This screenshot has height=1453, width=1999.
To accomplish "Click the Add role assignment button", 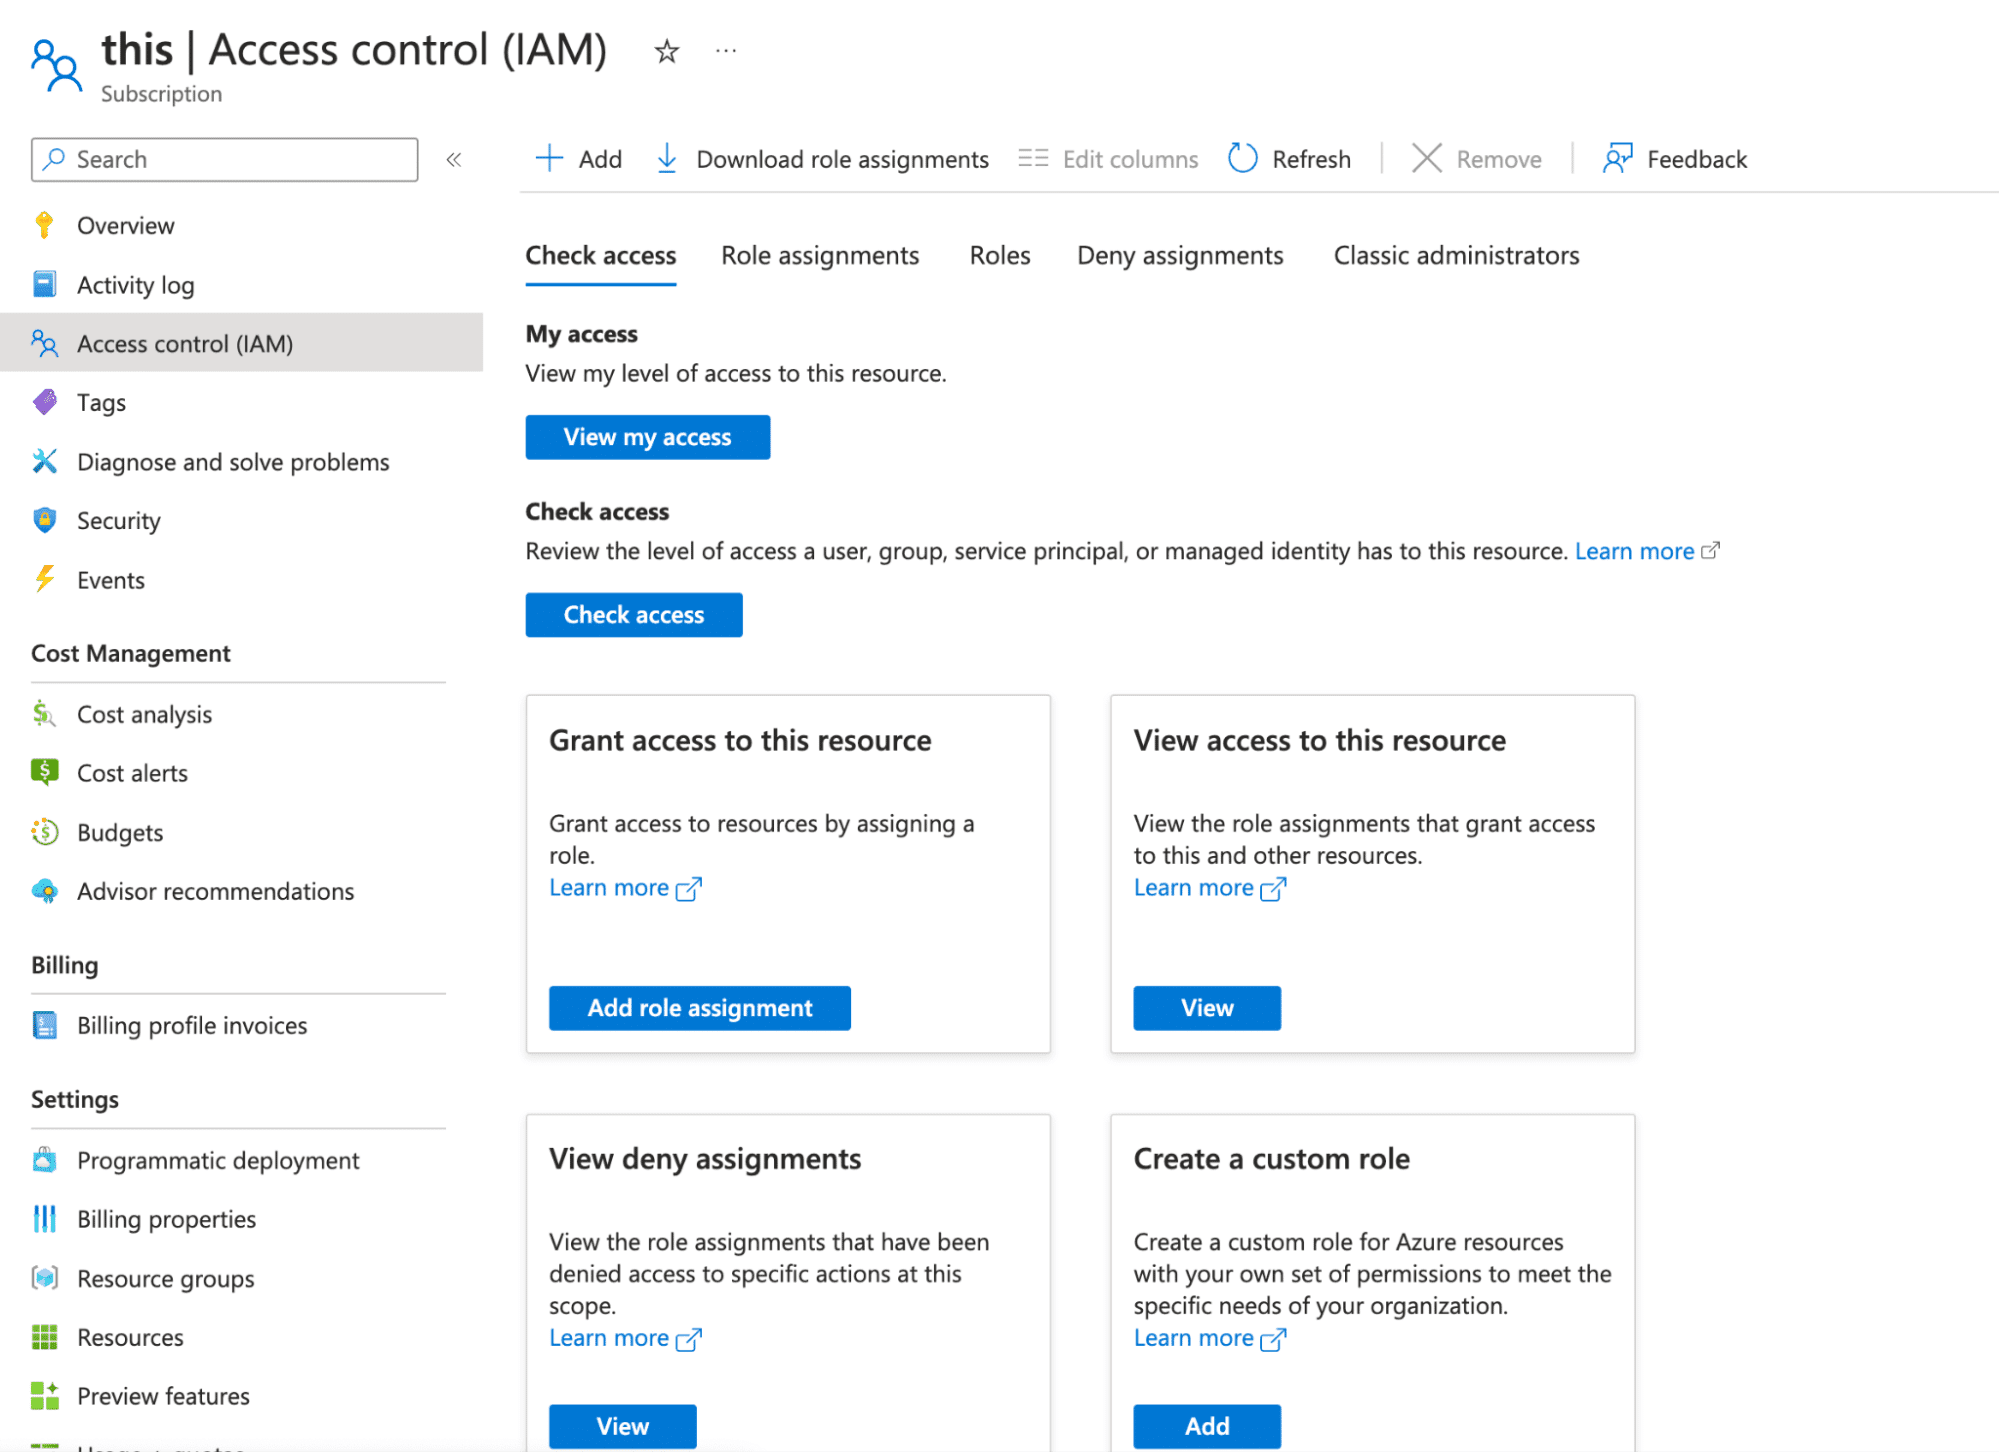I will click(700, 1008).
